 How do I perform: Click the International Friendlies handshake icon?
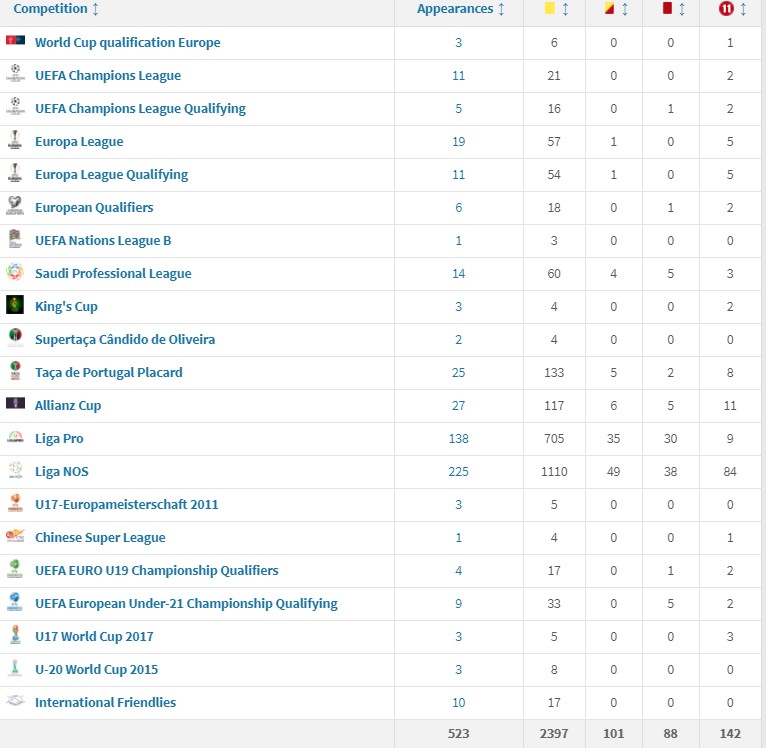[15, 701]
